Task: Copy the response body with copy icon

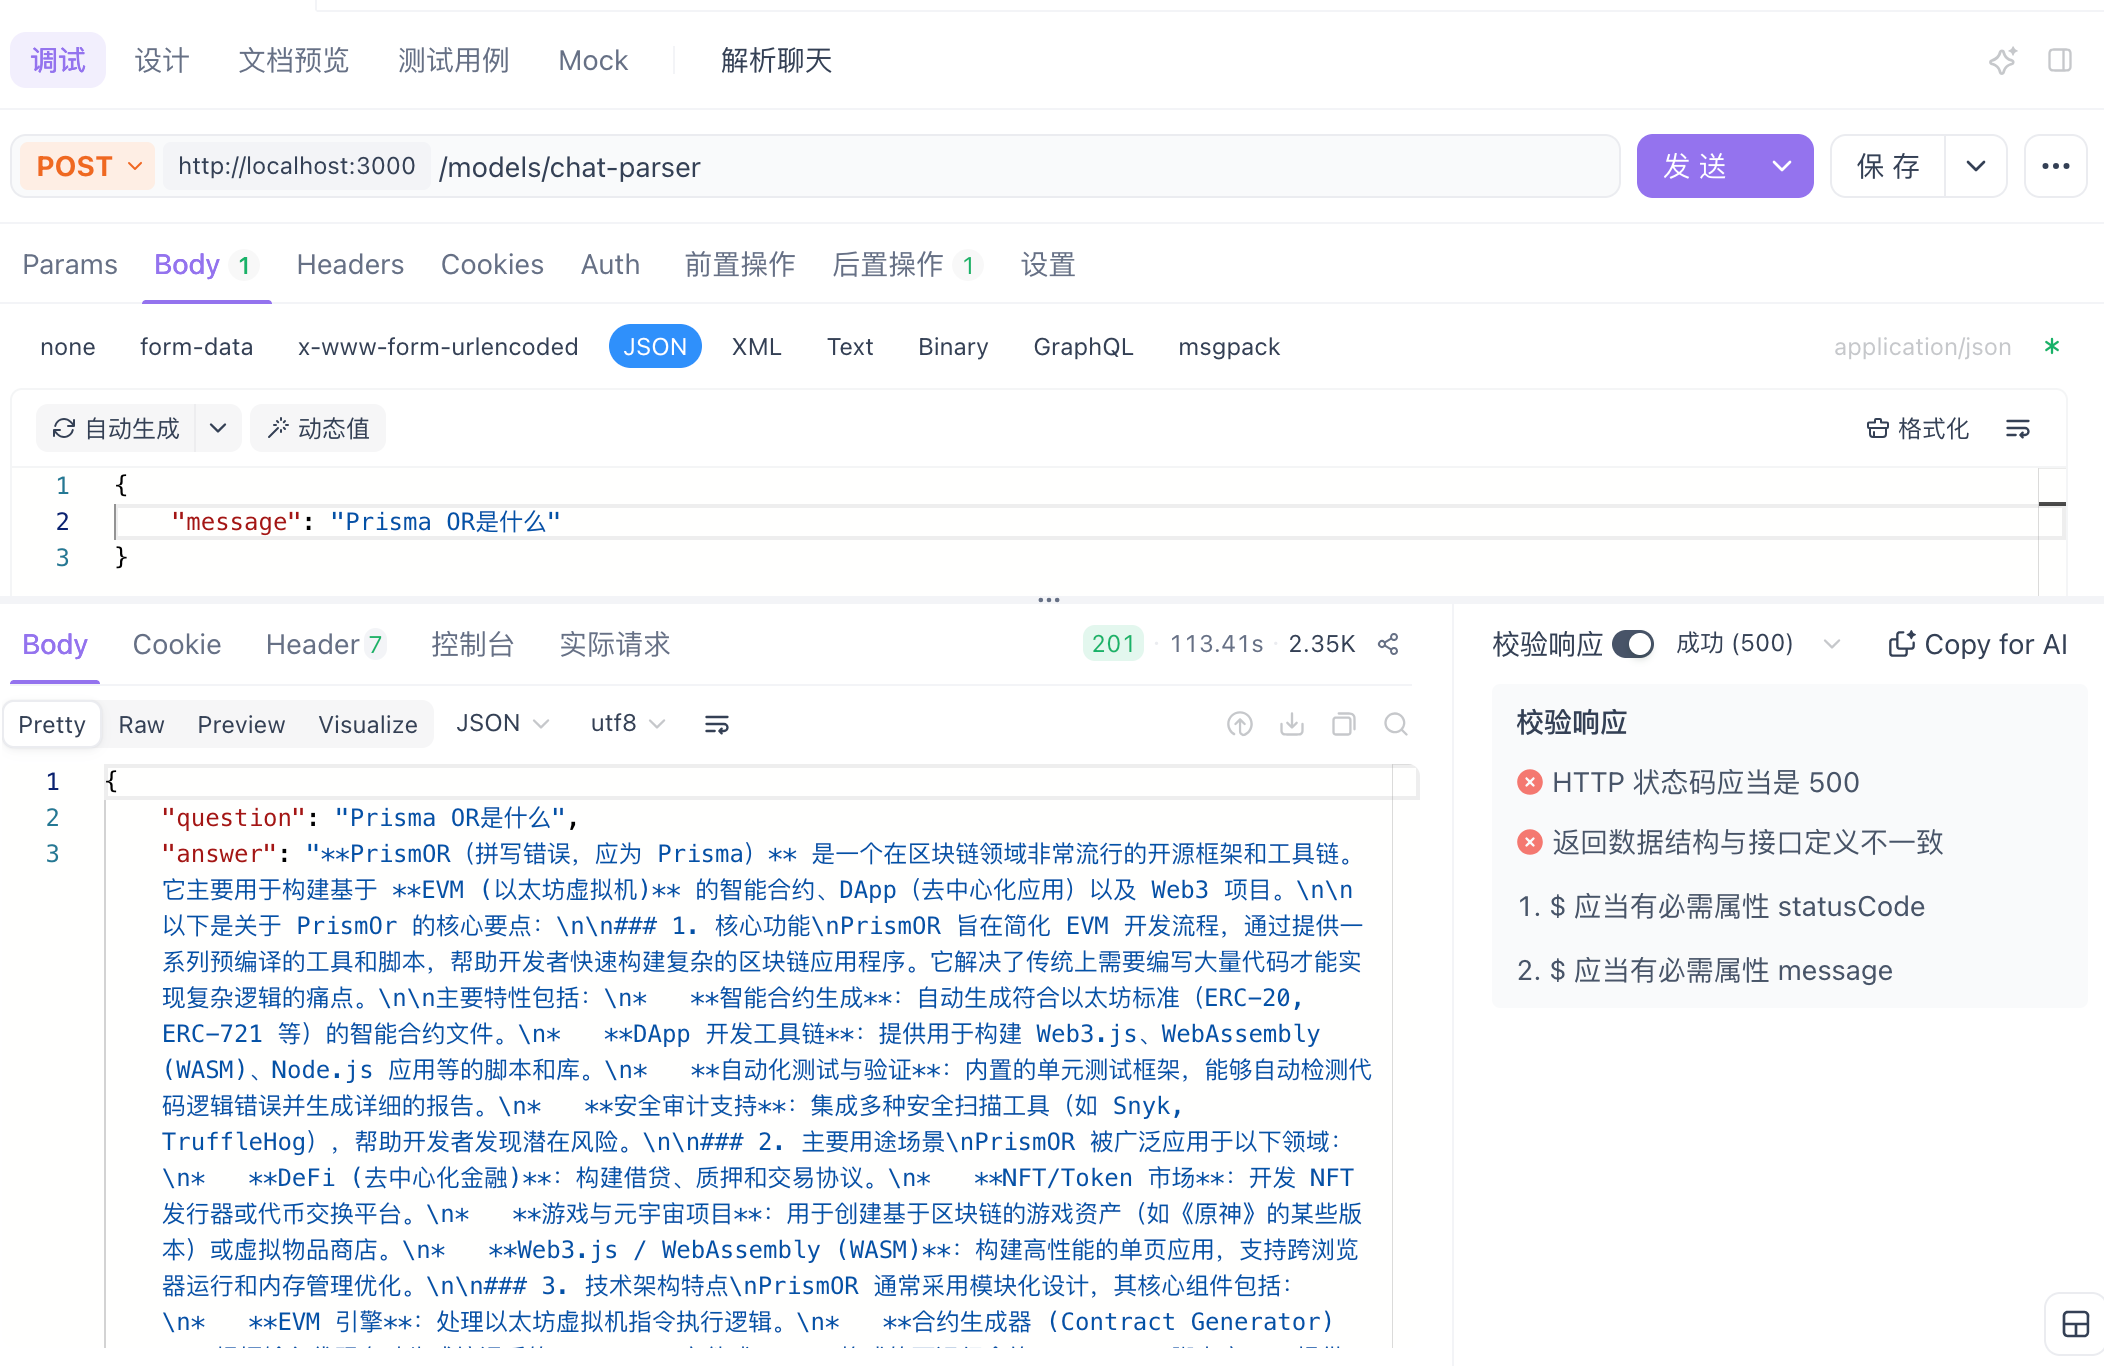Action: coord(1344,724)
